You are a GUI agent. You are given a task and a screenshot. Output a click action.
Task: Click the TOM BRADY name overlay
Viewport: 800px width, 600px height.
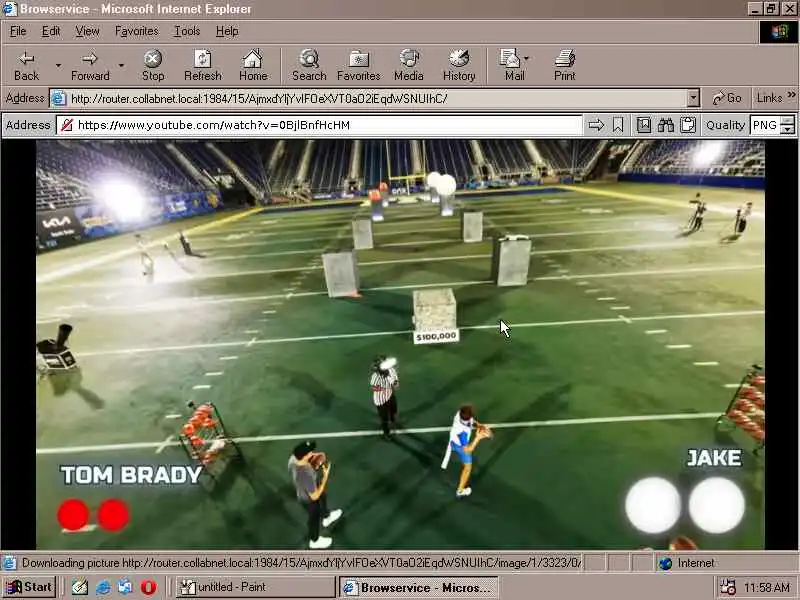(x=131, y=475)
